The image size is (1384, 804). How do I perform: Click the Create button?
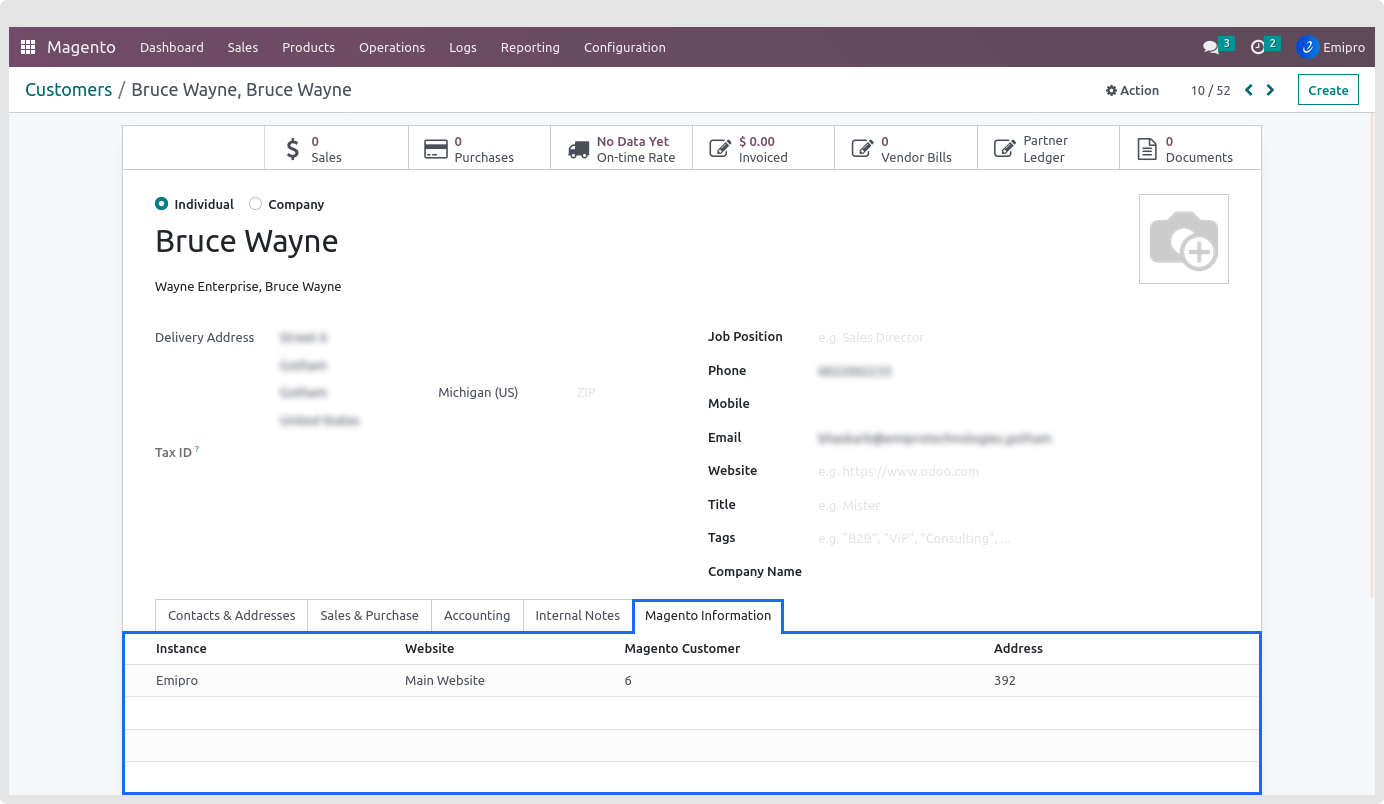click(1328, 90)
